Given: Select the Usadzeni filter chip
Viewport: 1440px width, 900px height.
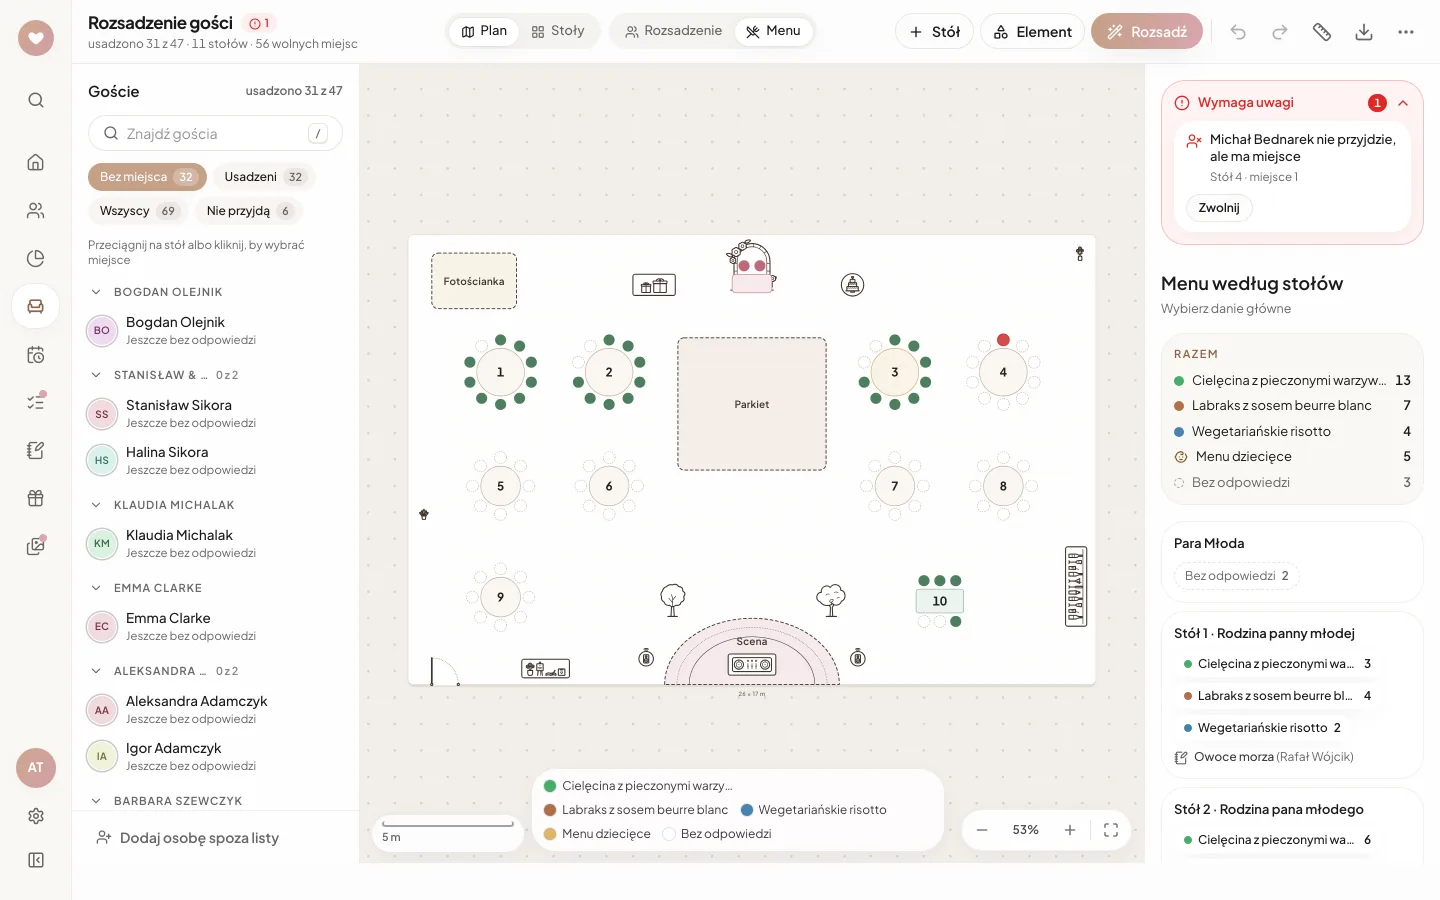Looking at the screenshot, I should click(x=264, y=177).
